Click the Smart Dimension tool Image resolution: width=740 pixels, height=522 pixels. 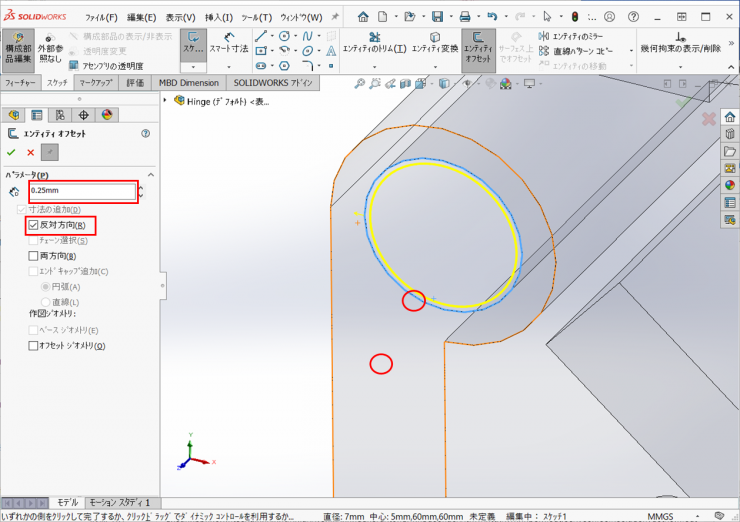228,42
